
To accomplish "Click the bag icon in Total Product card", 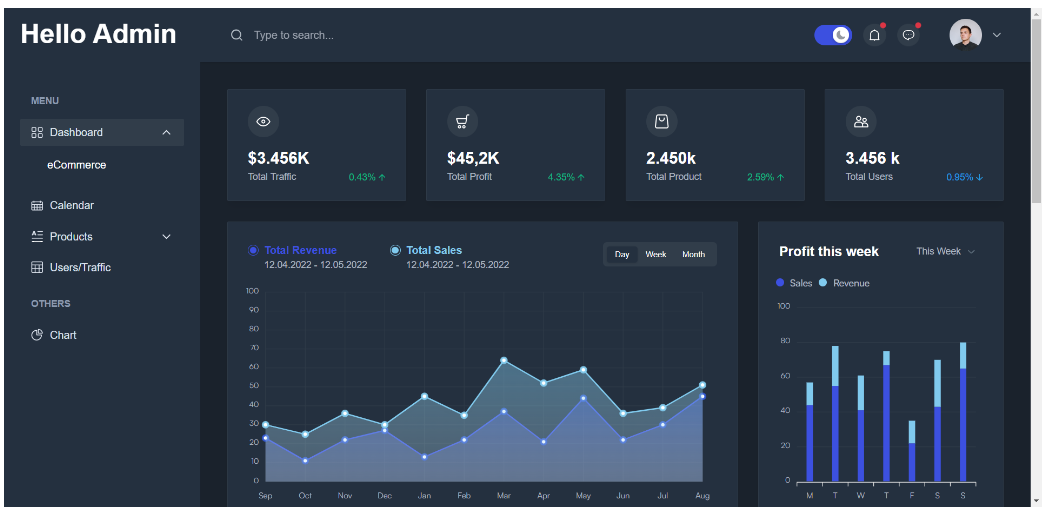I will point(662,122).
